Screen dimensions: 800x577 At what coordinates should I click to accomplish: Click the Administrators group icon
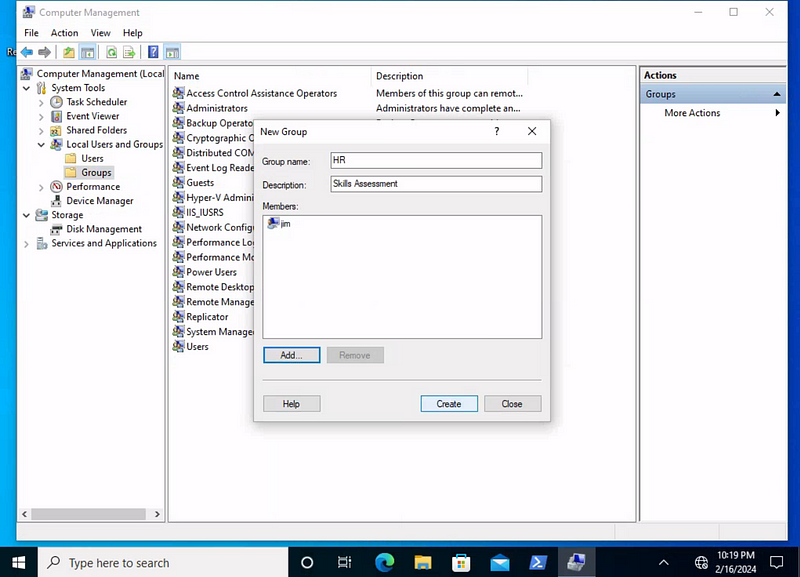pyautogui.click(x=178, y=108)
